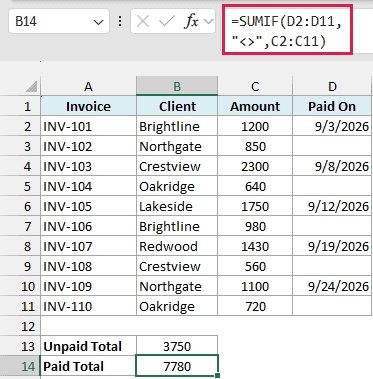The width and height of the screenshot is (373, 379).
Task: Click into the SUMIF formula in formula bar
Action: pos(287,32)
